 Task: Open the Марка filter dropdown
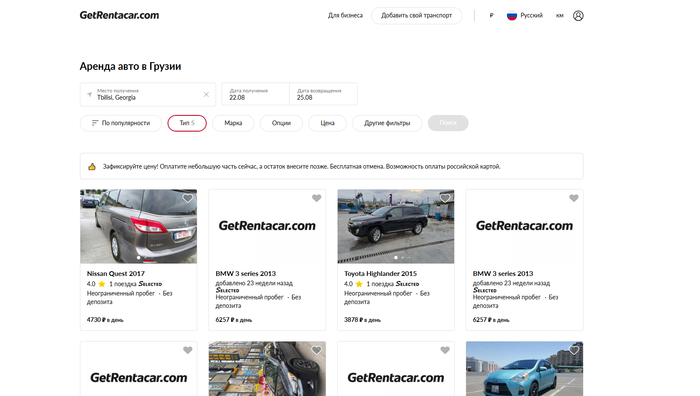[x=233, y=123]
